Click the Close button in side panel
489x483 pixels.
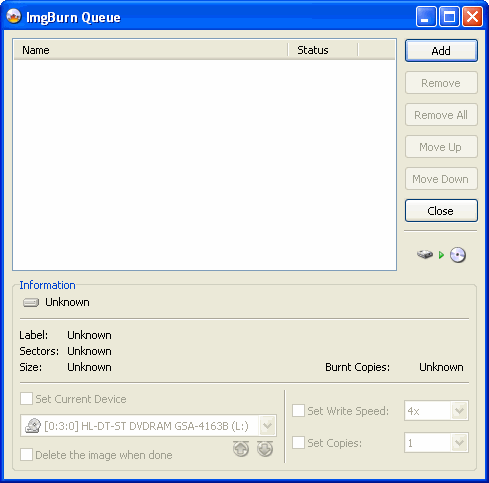click(441, 211)
